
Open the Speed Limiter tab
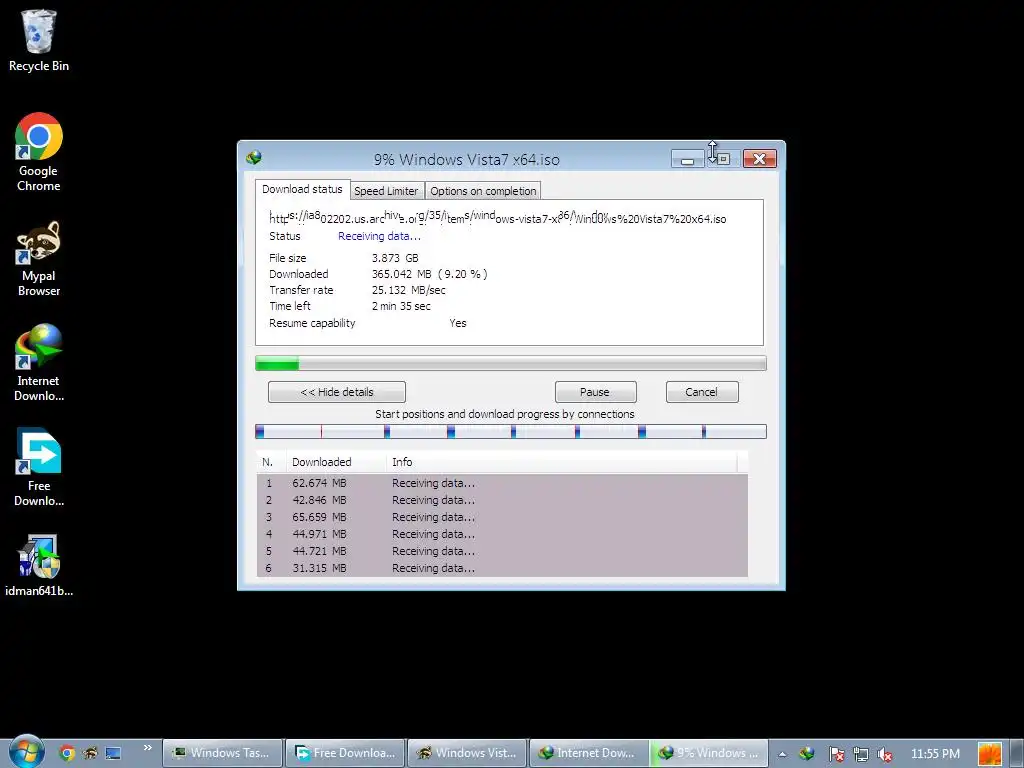click(x=387, y=191)
